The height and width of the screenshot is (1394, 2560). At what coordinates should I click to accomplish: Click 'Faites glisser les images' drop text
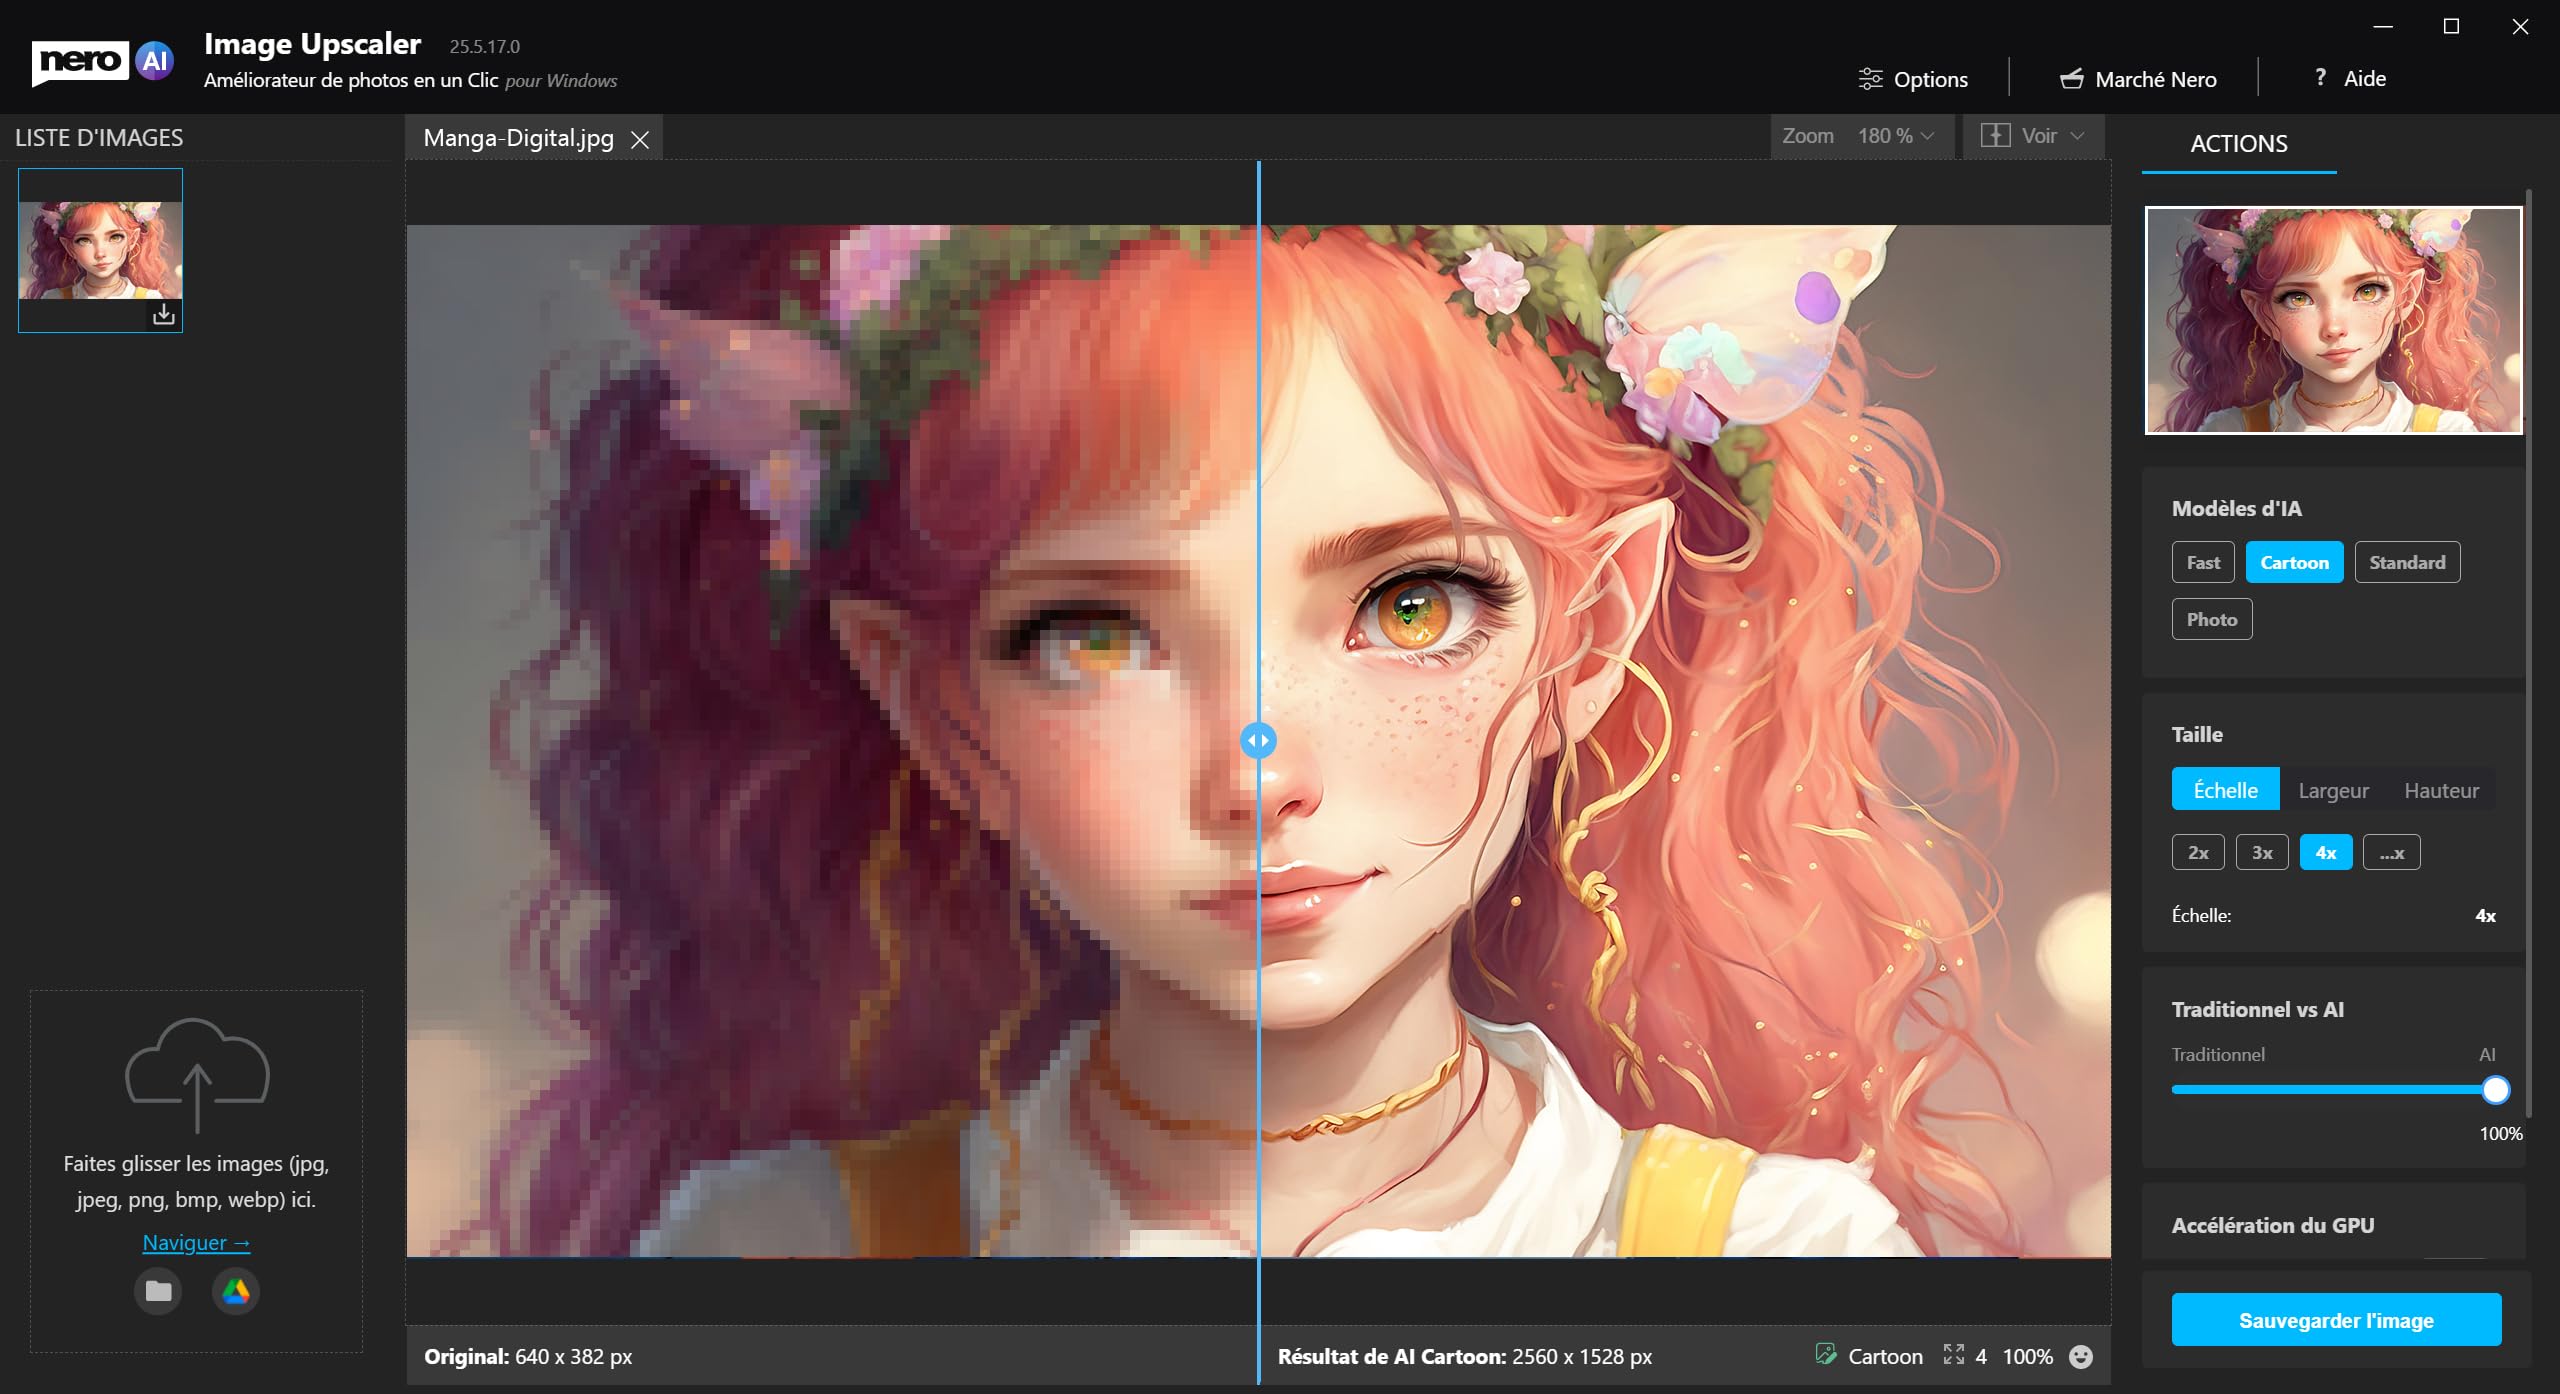tap(196, 1181)
